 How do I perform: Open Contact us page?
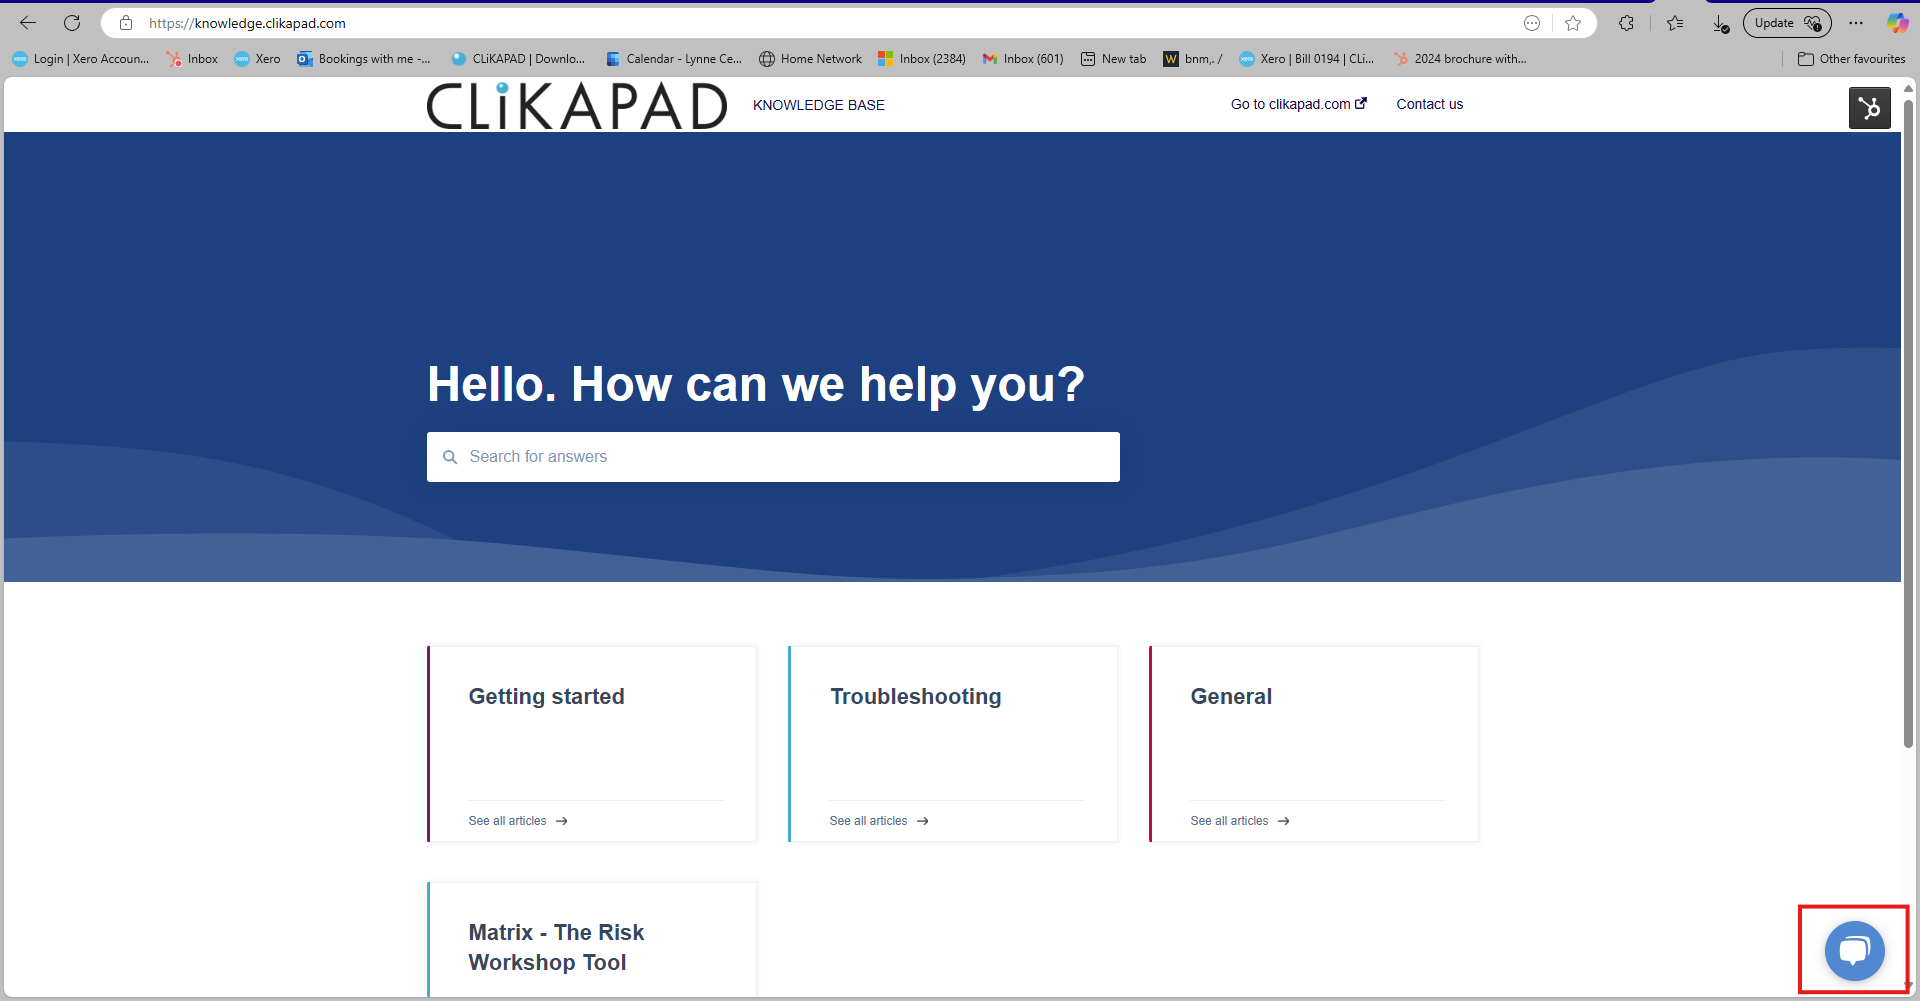tap(1429, 104)
